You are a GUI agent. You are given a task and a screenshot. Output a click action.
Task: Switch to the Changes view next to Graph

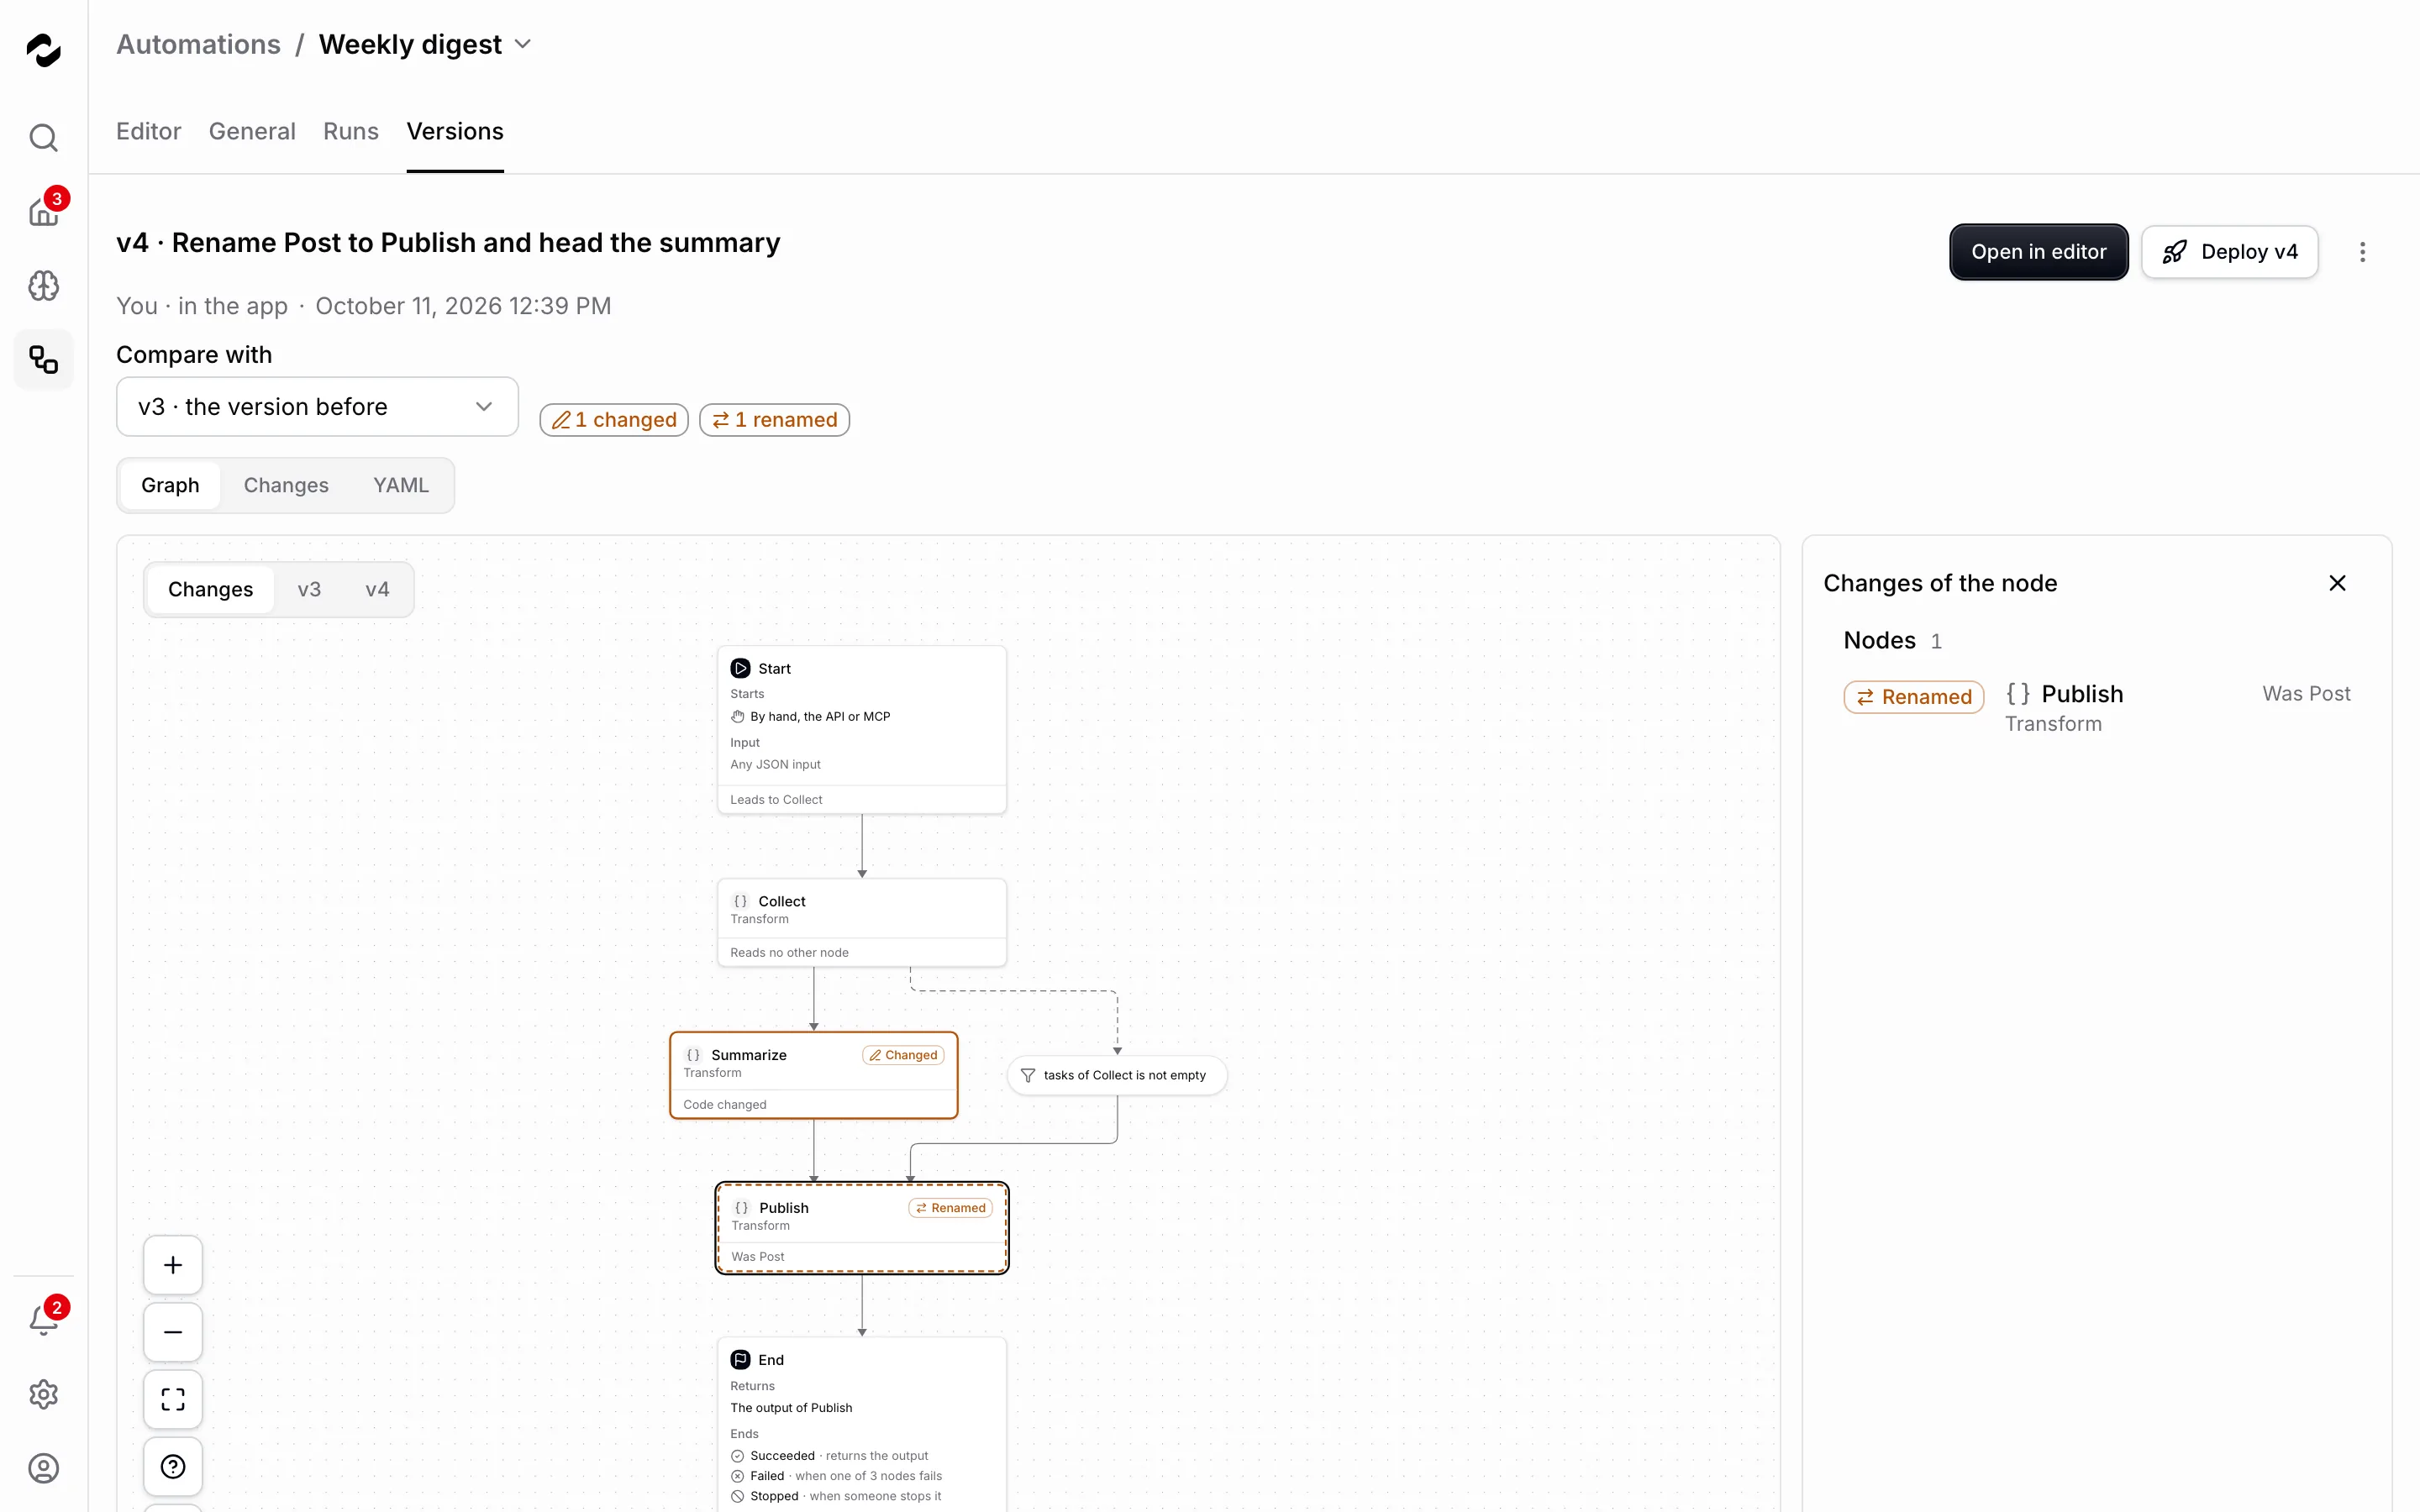click(x=286, y=485)
